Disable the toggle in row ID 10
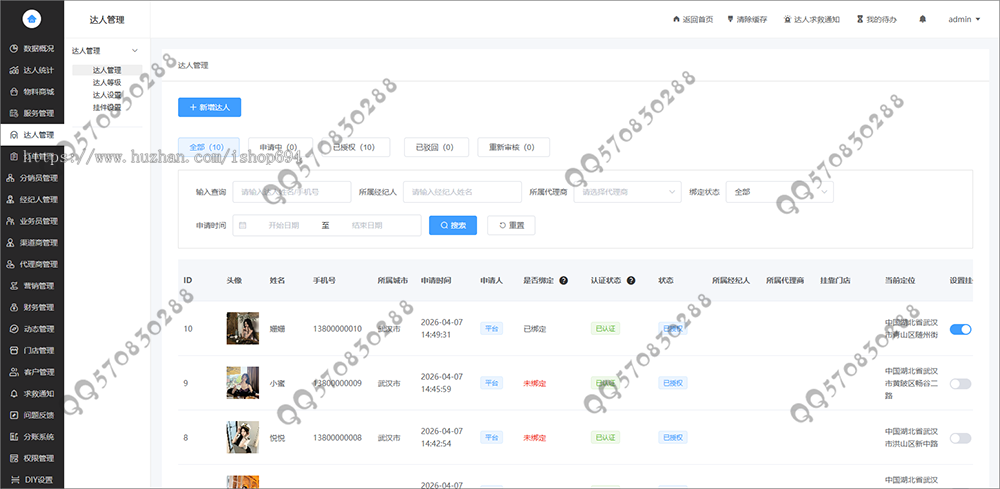The image size is (1000, 489). point(960,329)
